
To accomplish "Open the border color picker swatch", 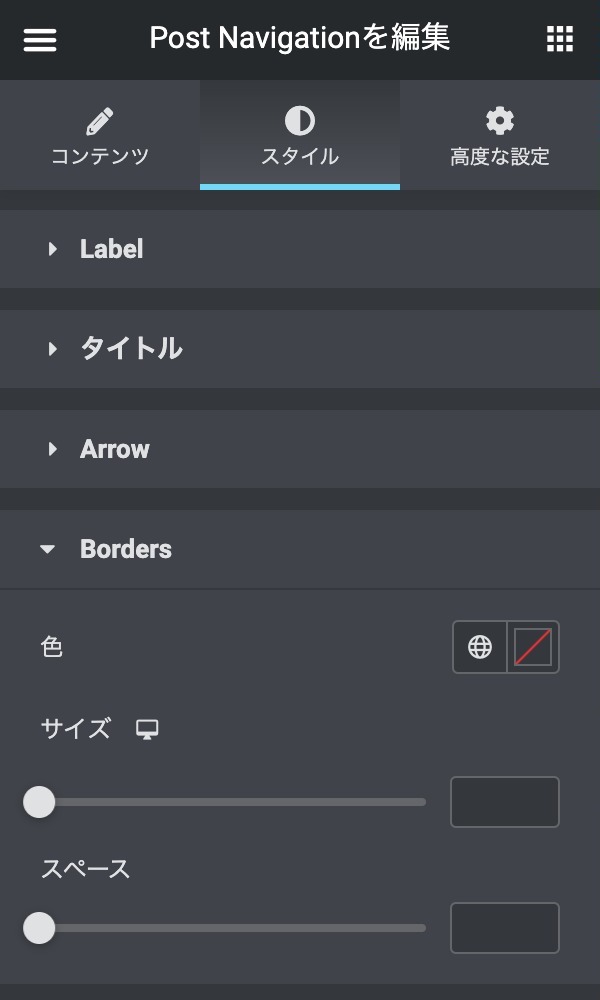I will coord(533,648).
